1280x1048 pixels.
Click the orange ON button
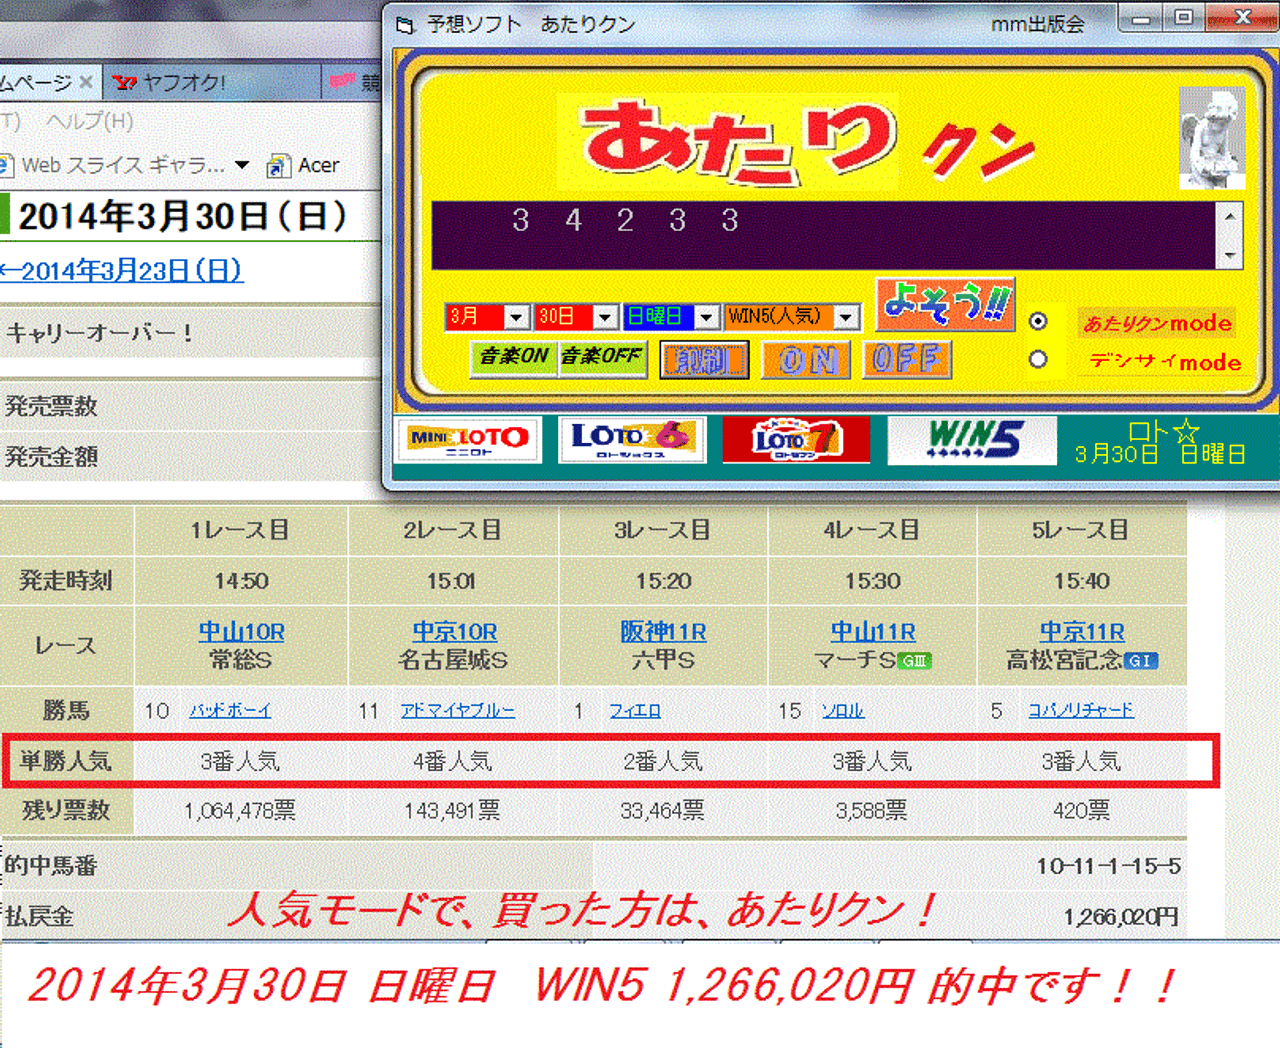pos(806,360)
